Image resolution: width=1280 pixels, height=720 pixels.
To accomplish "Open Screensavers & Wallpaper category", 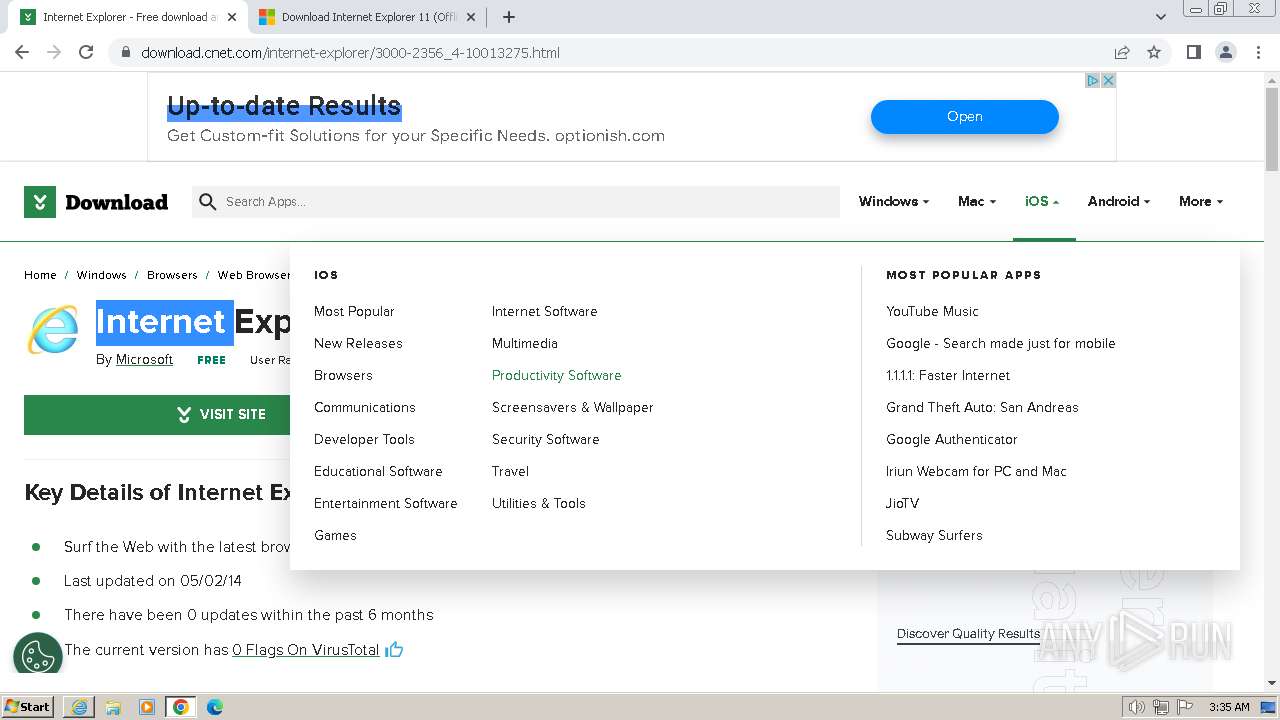I will pos(572,407).
